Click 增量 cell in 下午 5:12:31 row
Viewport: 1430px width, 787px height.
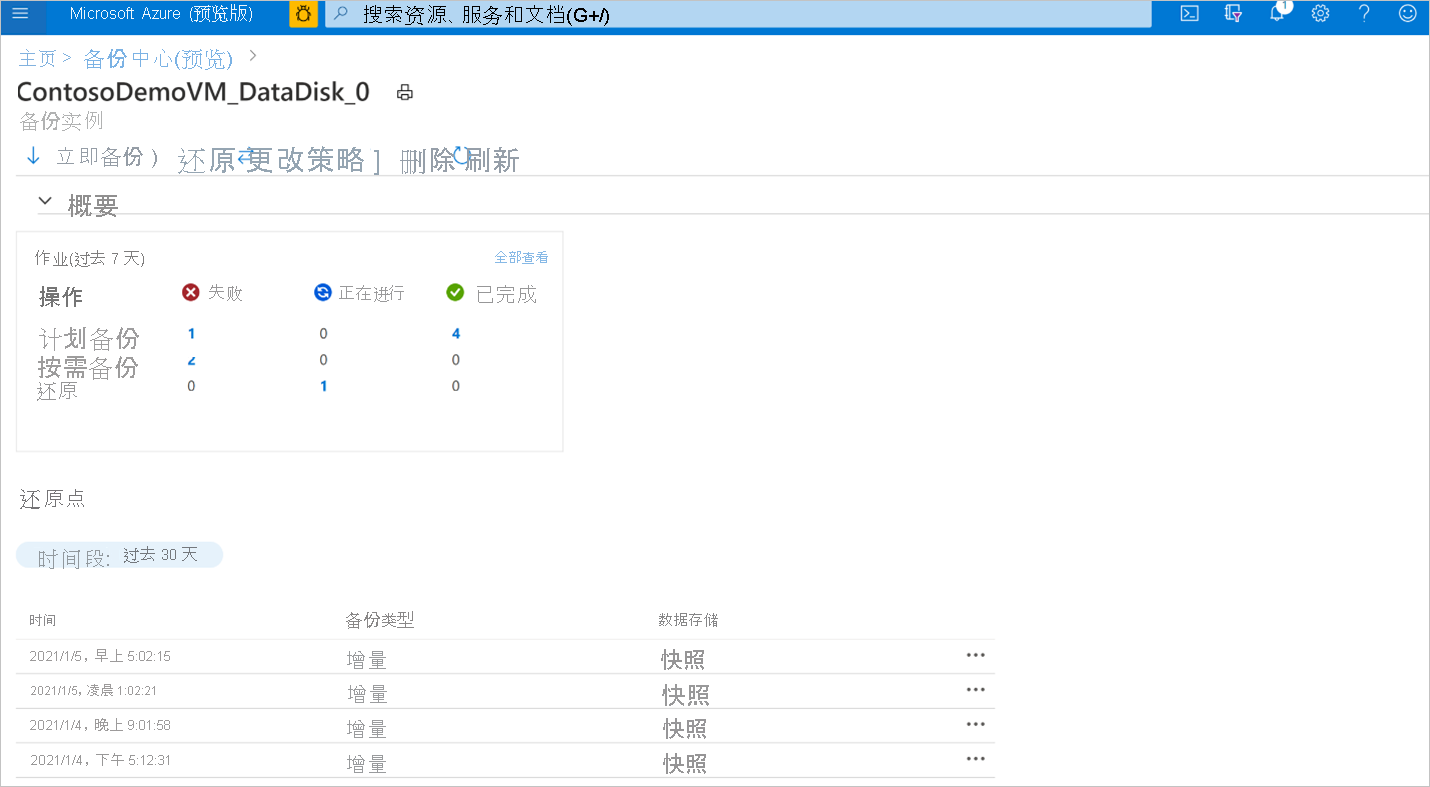tap(367, 764)
